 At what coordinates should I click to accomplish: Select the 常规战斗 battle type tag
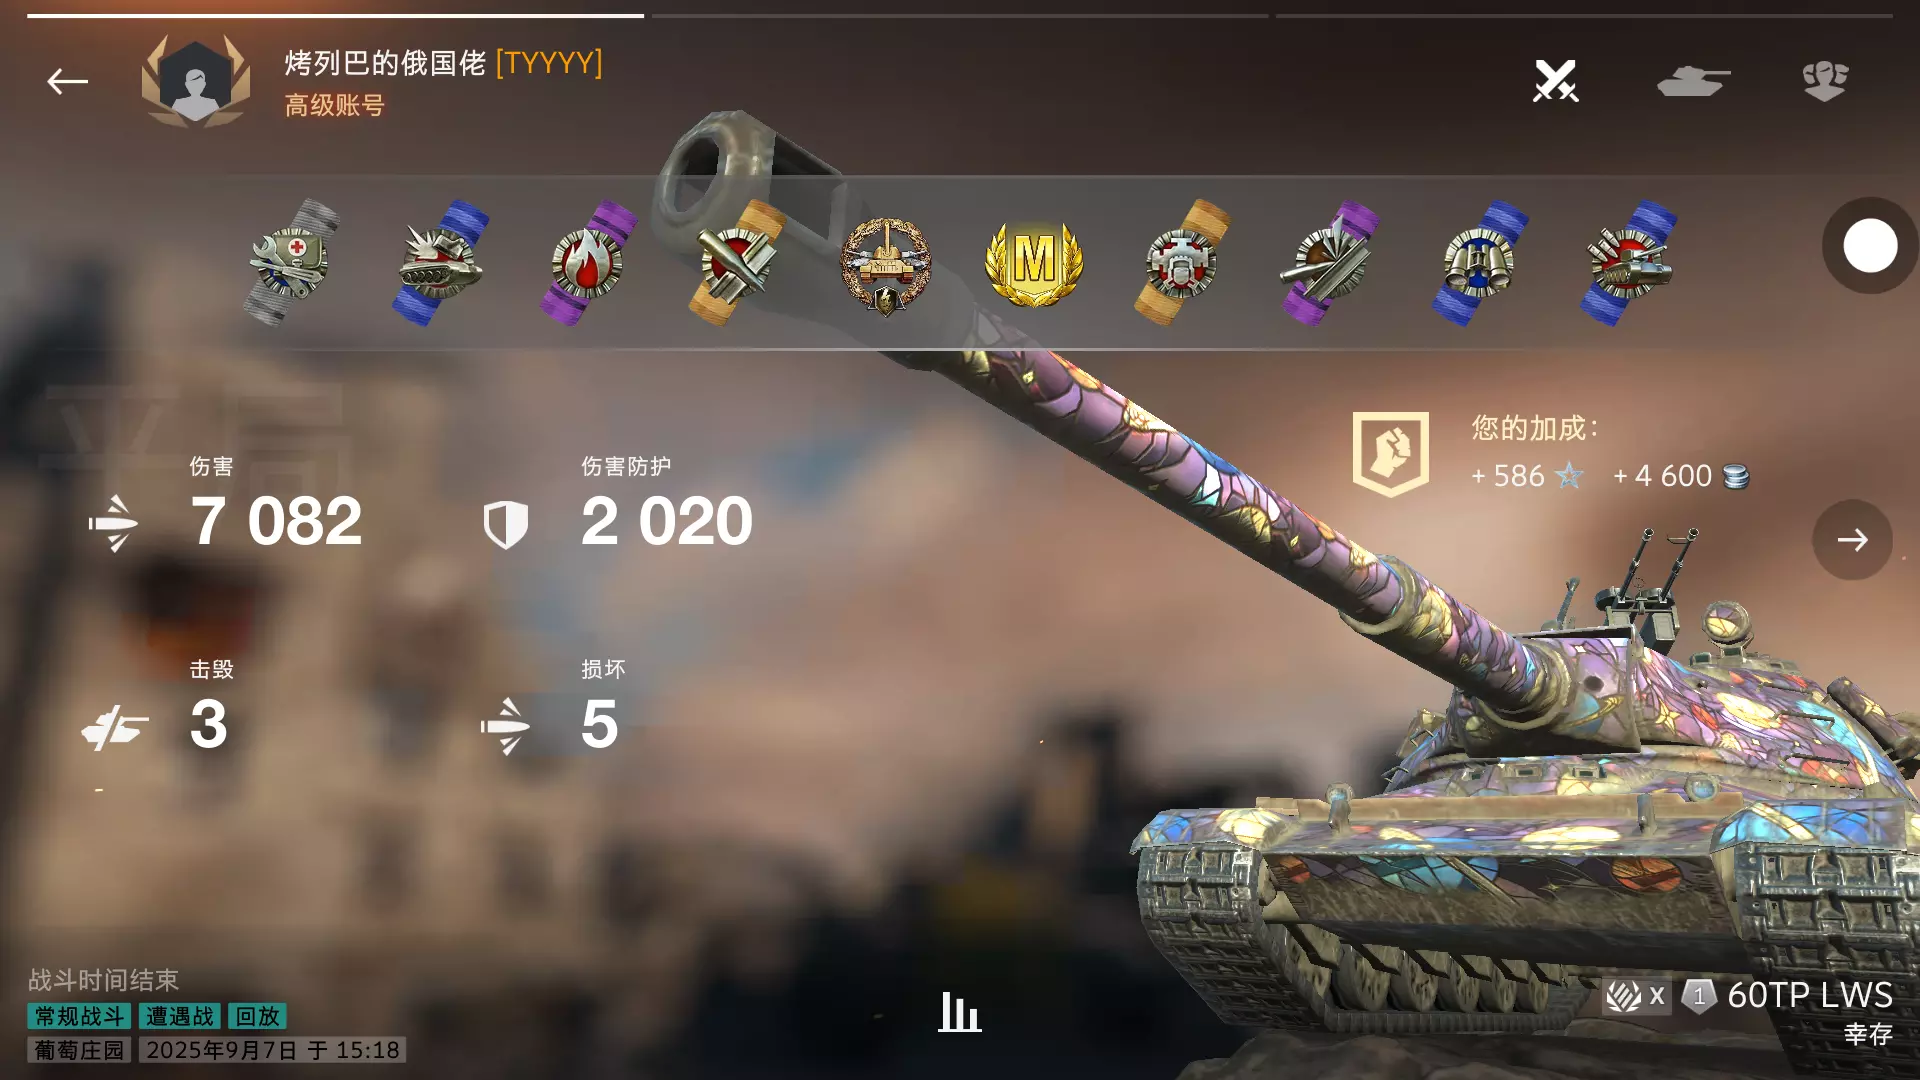pyautogui.click(x=79, y=1016)
